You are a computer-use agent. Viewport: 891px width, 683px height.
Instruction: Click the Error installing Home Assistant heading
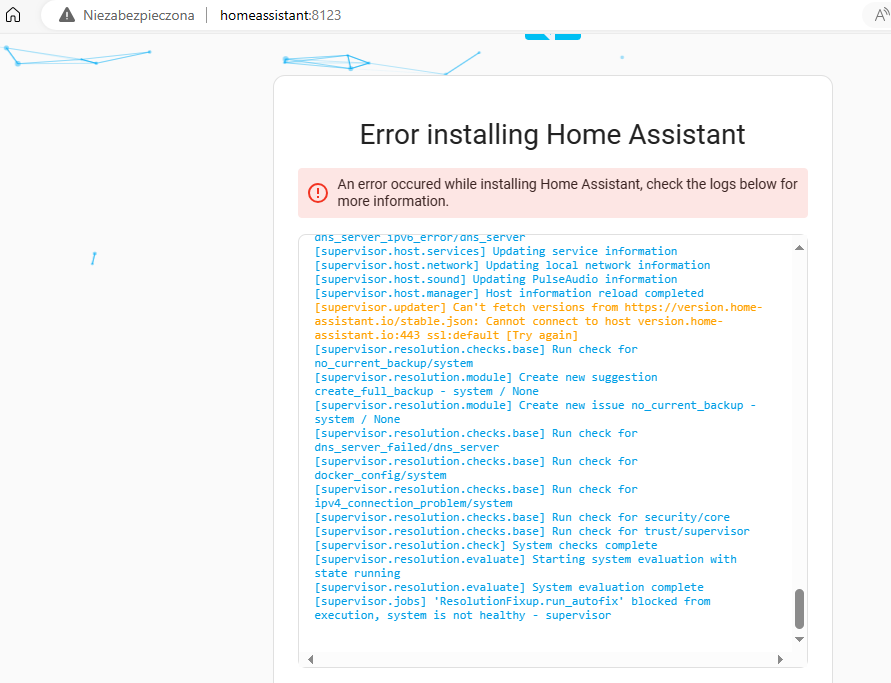point(552,135)
